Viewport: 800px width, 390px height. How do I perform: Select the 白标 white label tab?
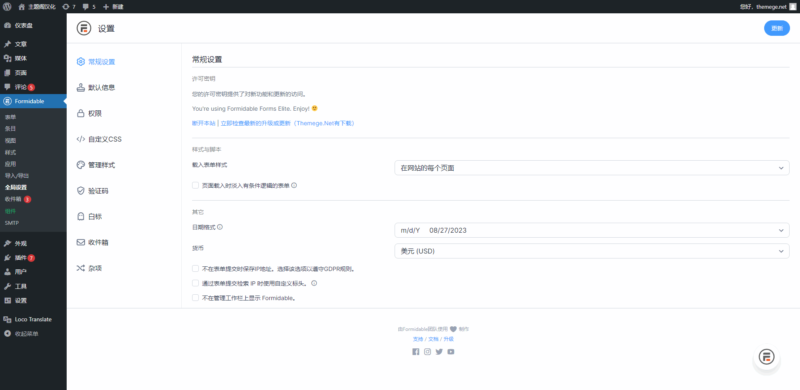coord(89,216)
